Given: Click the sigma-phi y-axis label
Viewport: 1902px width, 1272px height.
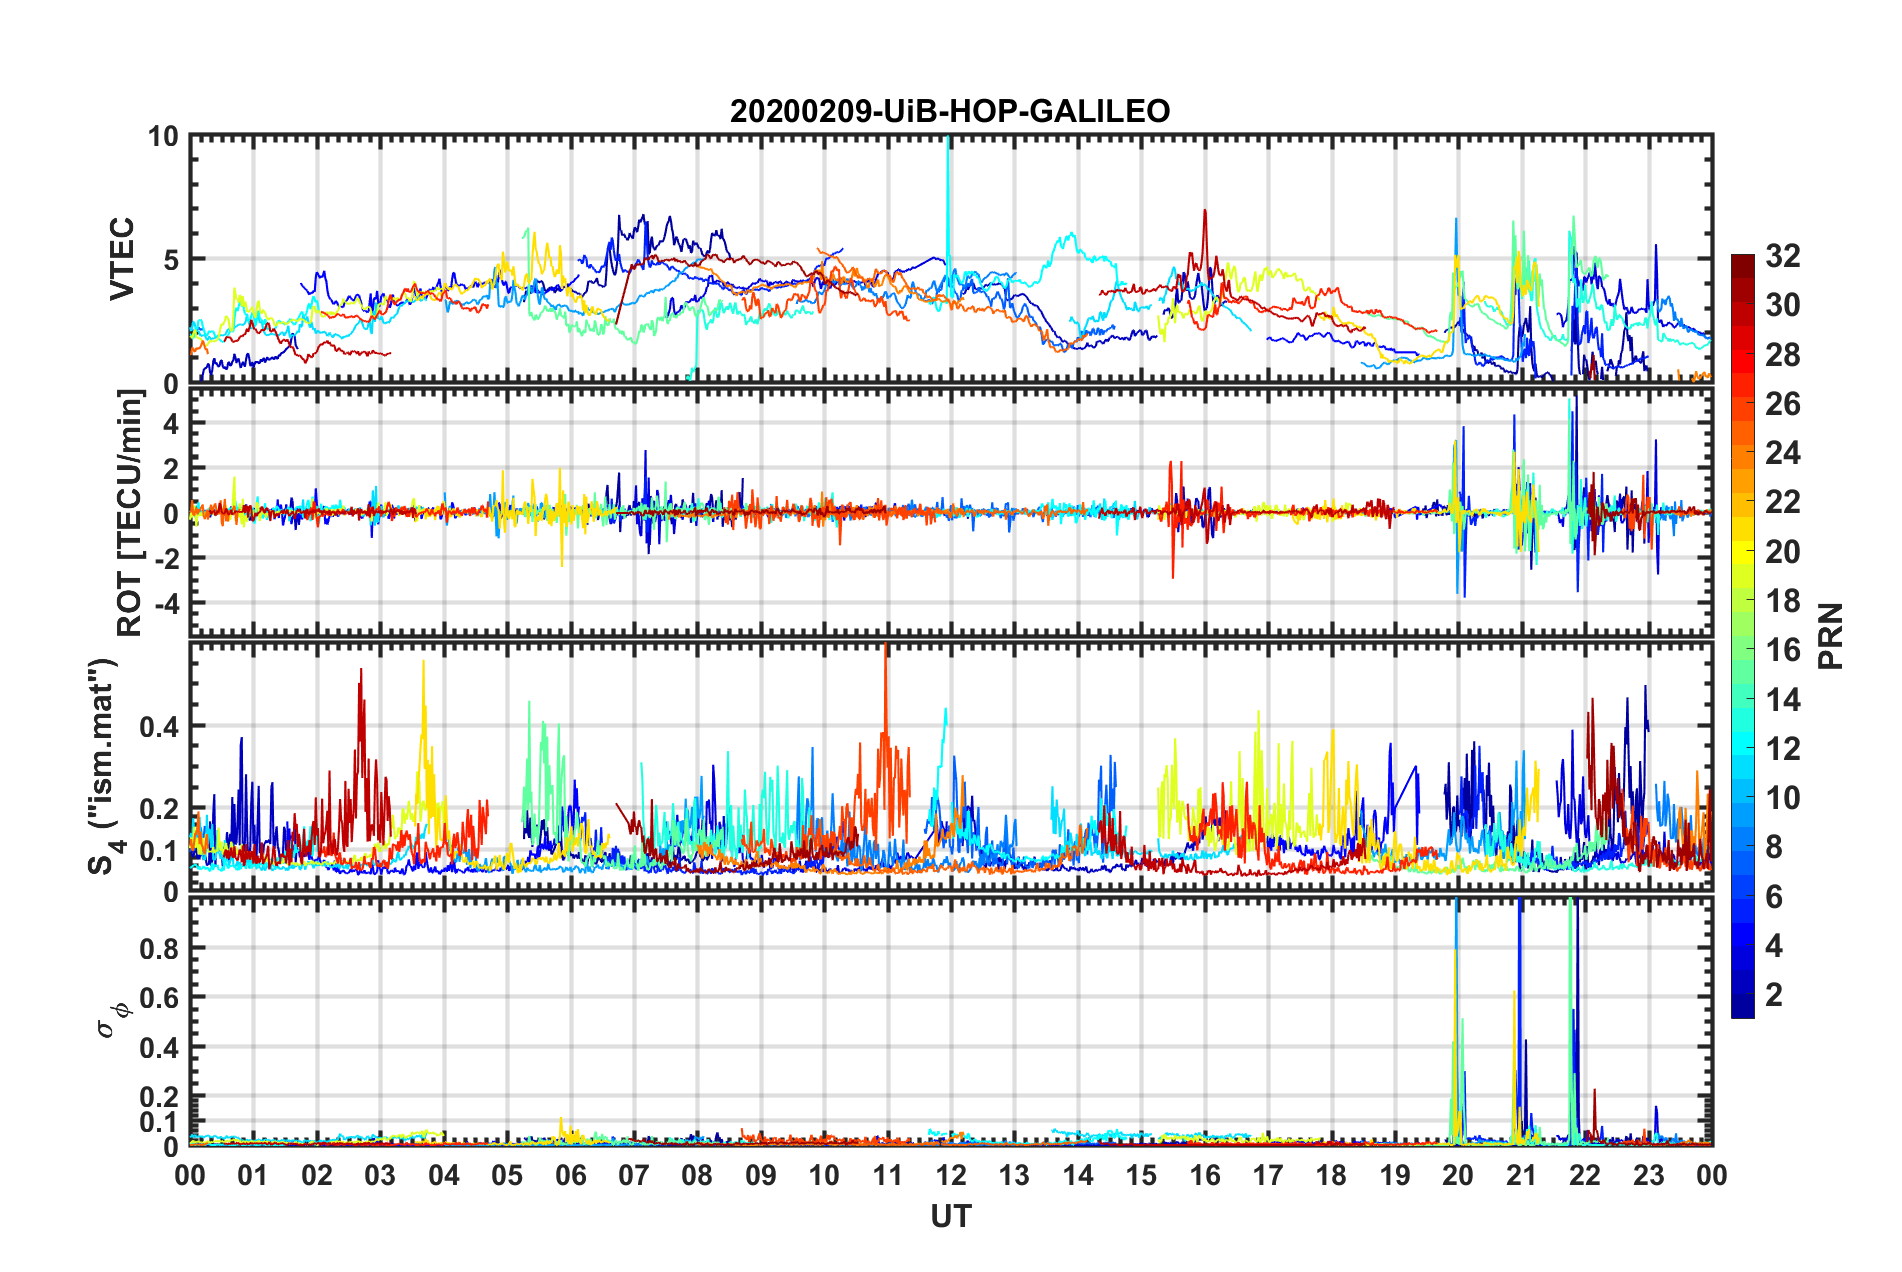Looking at the screenshot, I should pos(113,1020).
